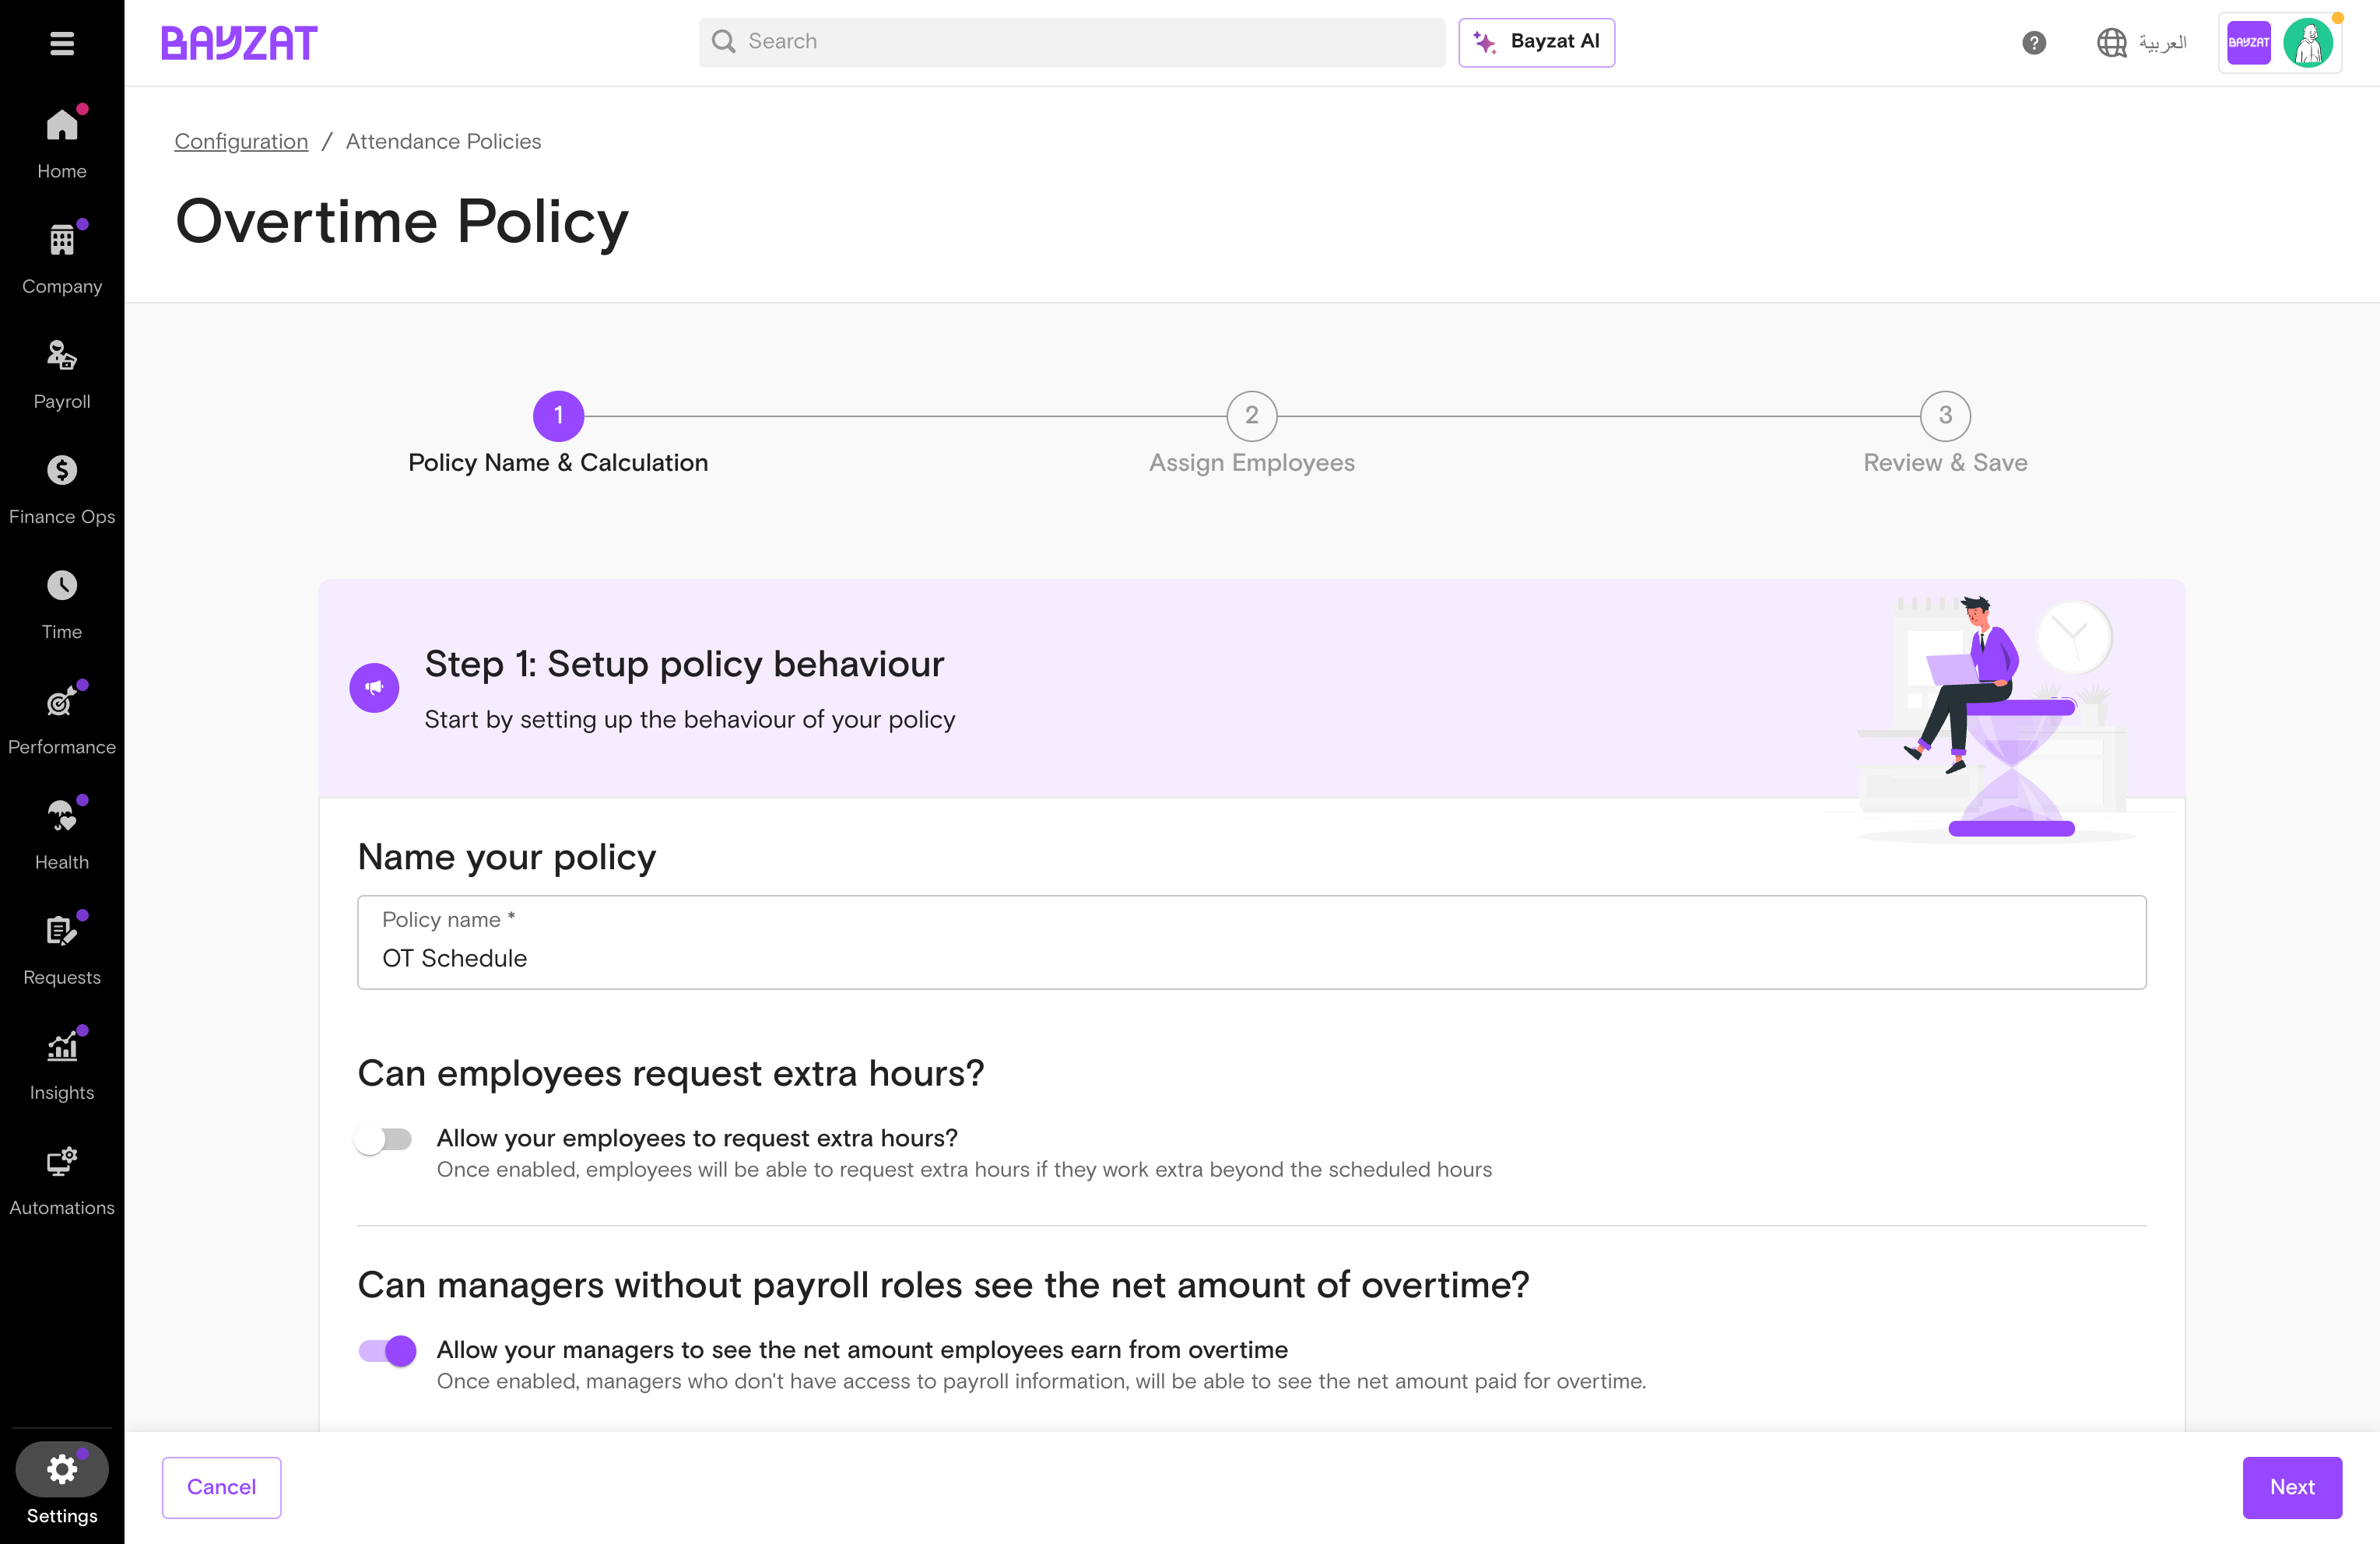2380x1544 pixels.
Task: Click "Can employees request extra hours?" heading
Action: [x=671, y=1073]
